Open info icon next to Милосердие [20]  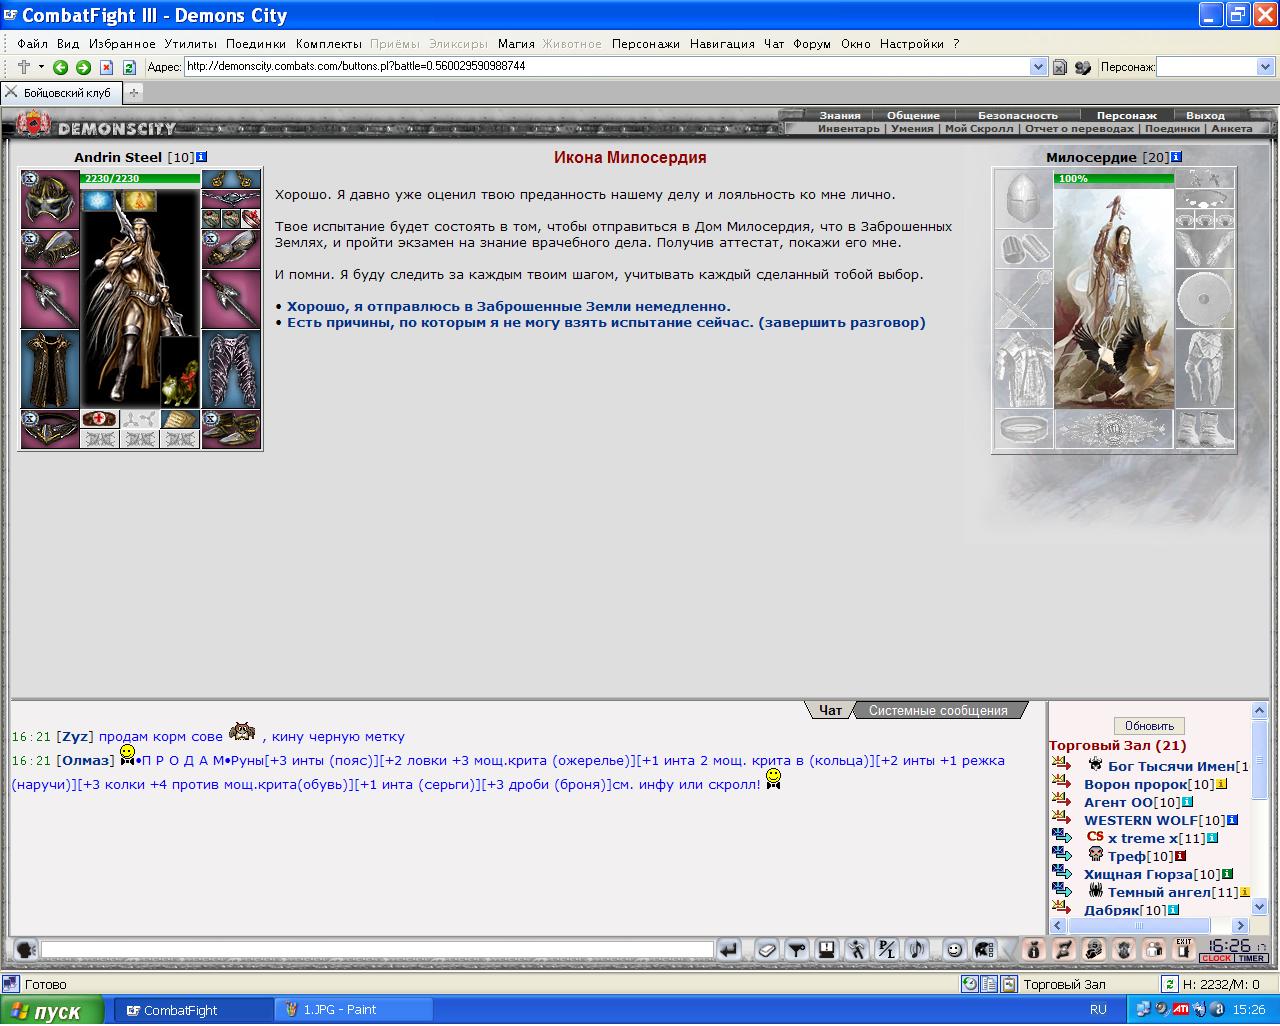point(1176,157)
